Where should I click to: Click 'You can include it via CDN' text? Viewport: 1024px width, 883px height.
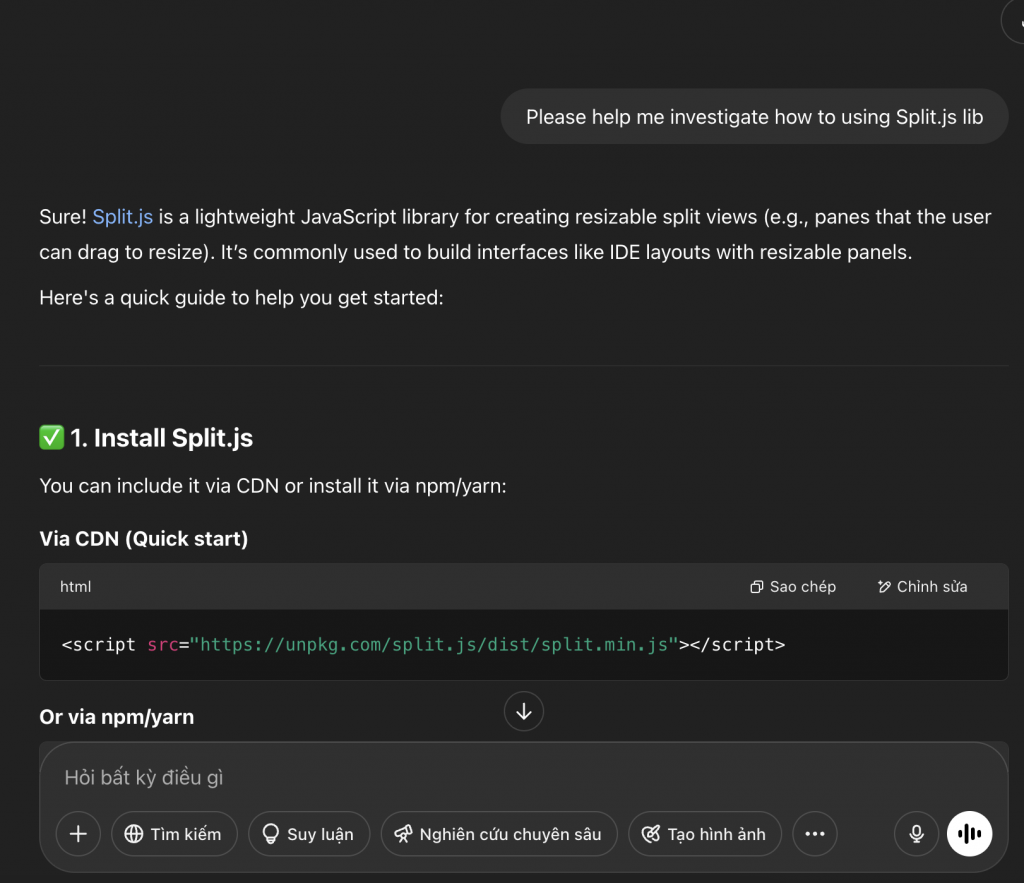coord(273,486)
